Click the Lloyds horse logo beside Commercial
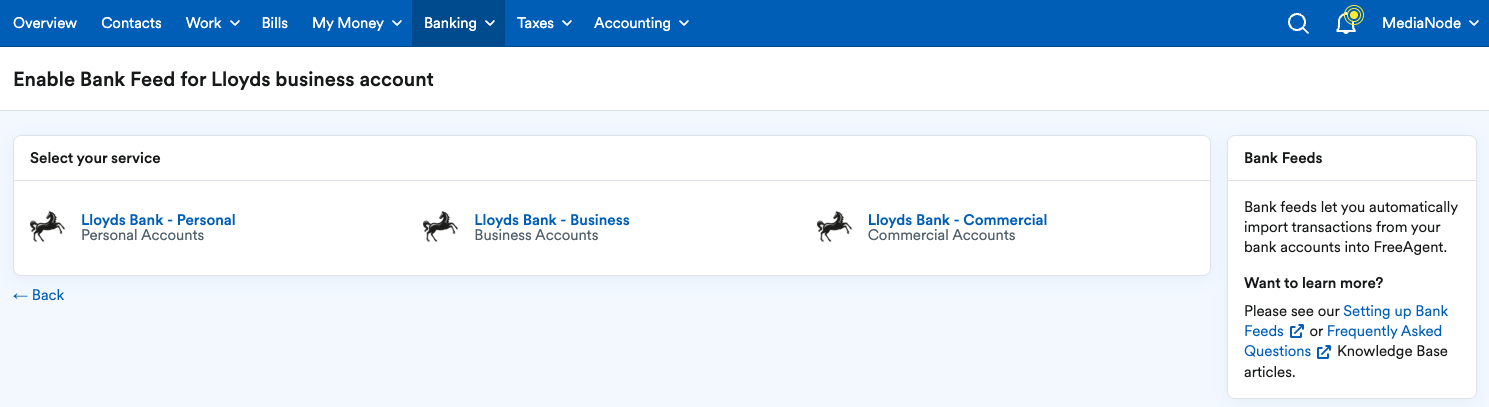The height and width of the screenshot is (407, 1489). [834, 227]
